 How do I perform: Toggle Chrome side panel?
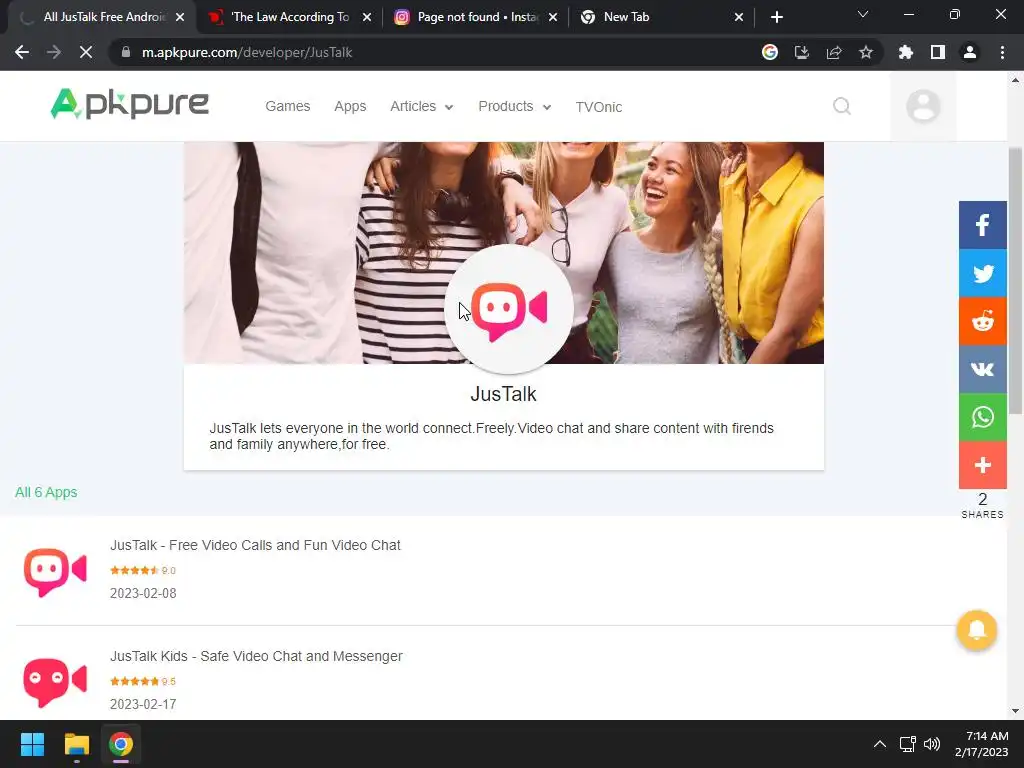point(937,52)
